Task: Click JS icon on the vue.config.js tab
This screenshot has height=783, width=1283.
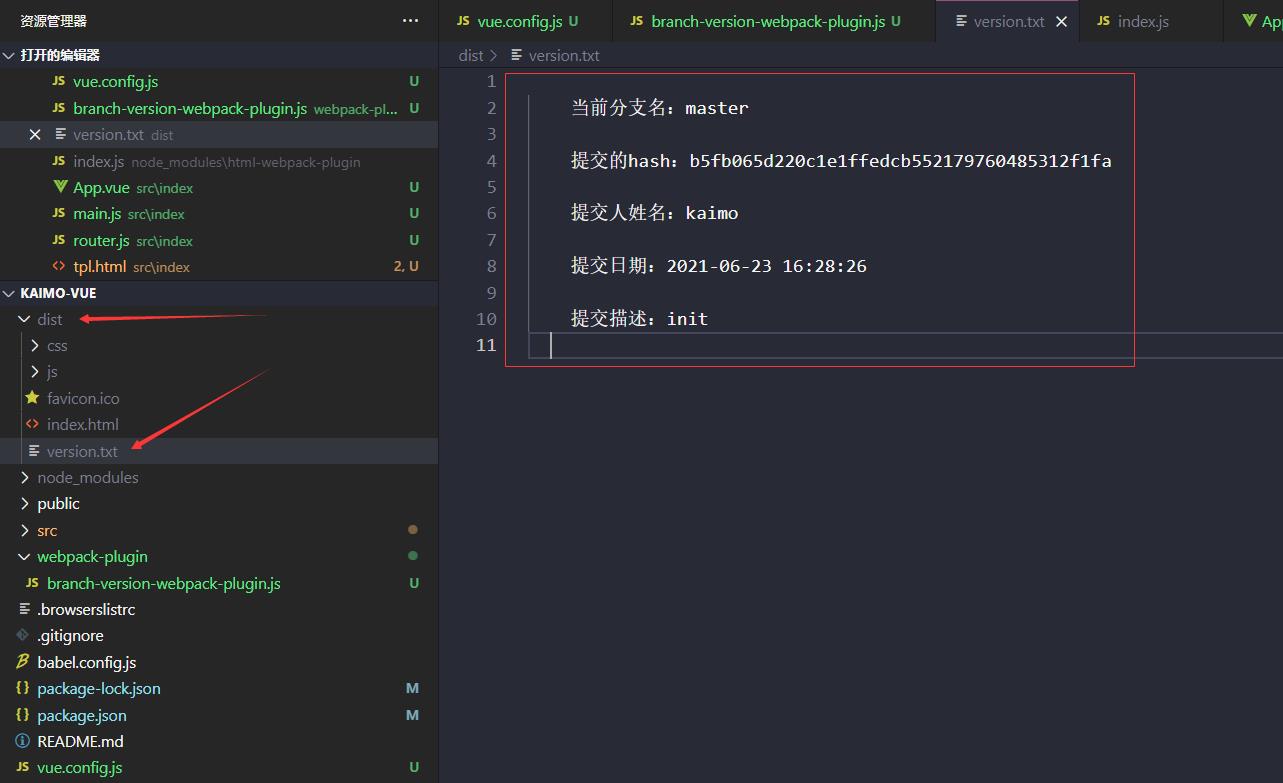Action: pos(462,21)
